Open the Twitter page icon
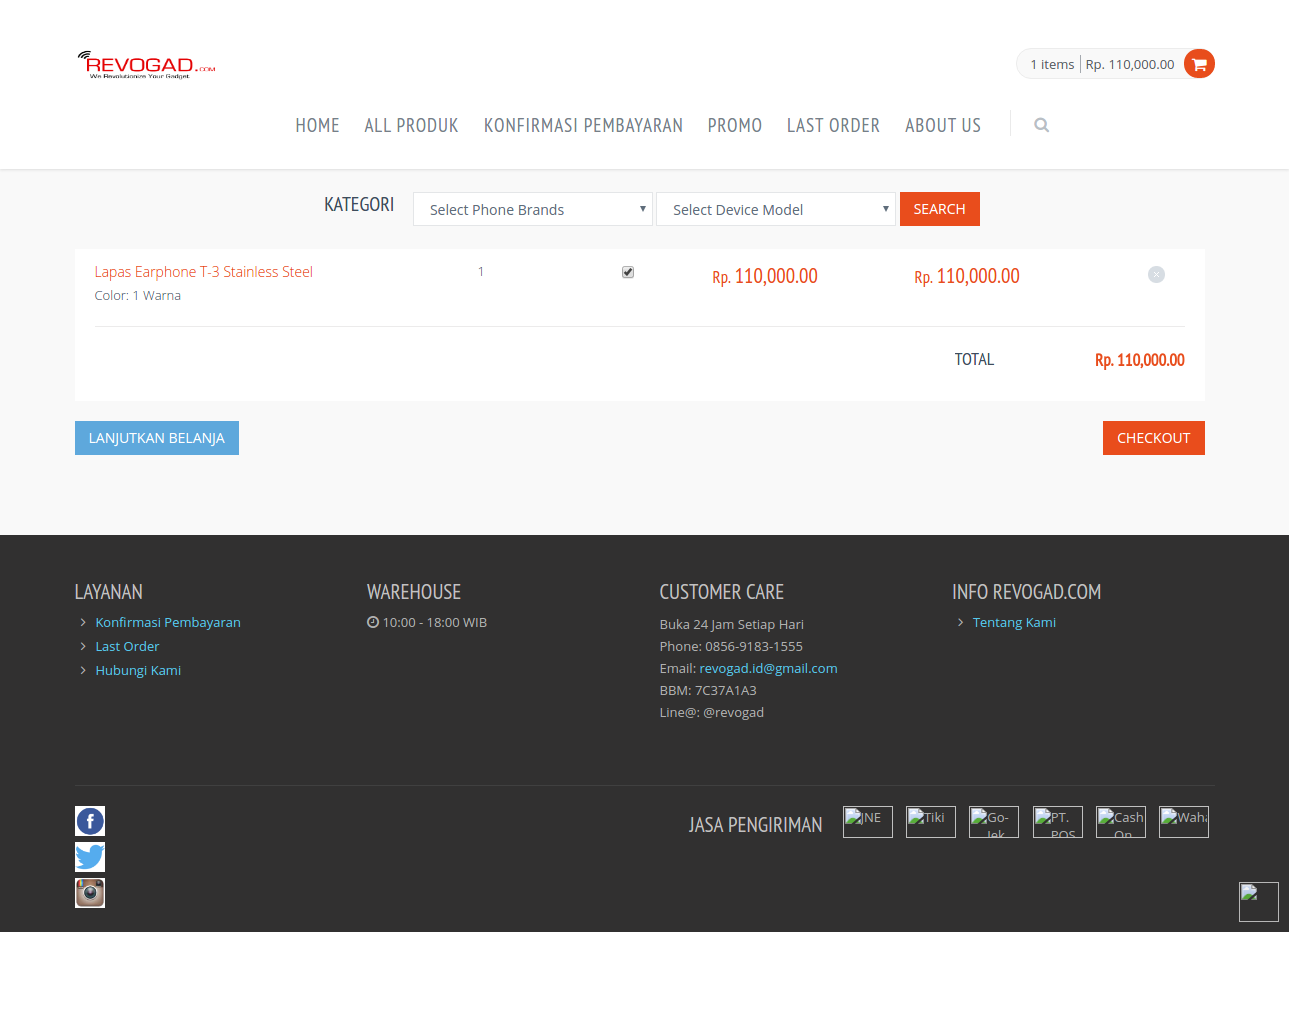Viewport: 1289px width, 1036px height. 89,857
